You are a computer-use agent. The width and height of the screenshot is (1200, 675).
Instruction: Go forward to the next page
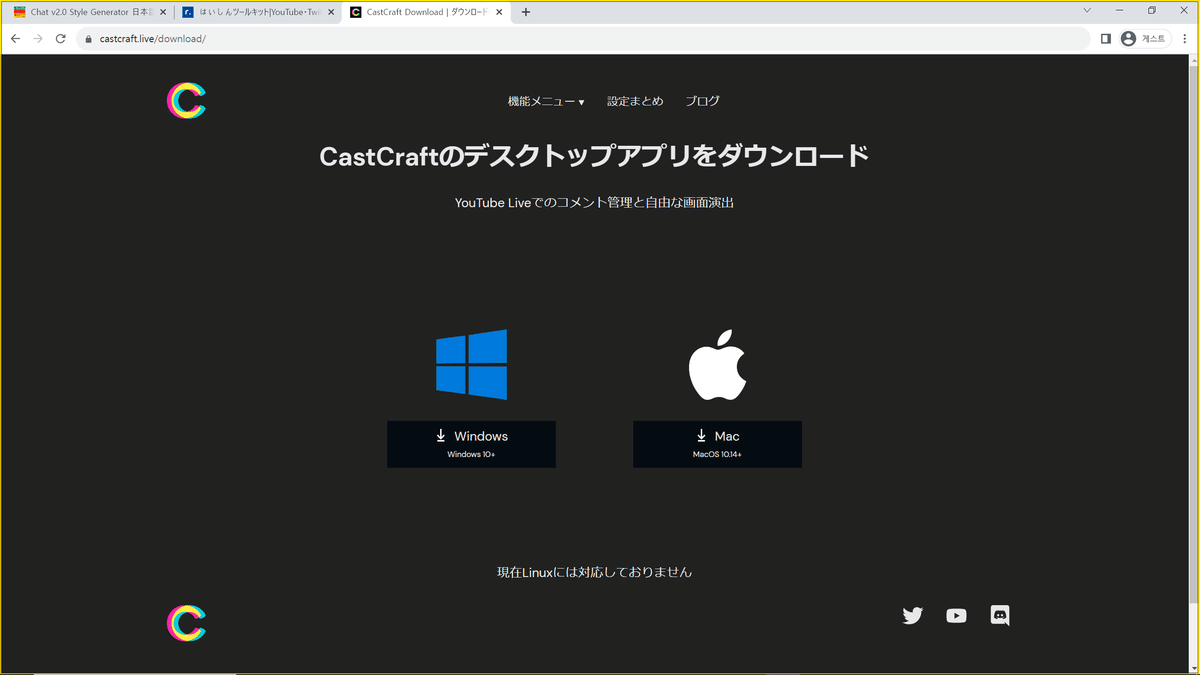click(x=38, y=39)
